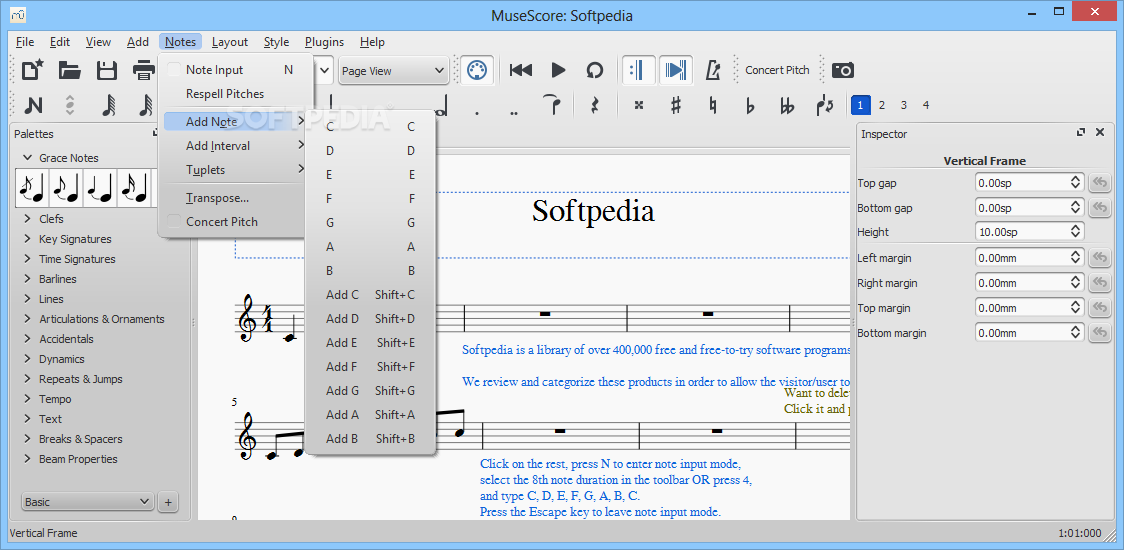The height and width of the screenshot is (550, 1124).
Task: Expand the Barlines palette
Action: 27,279
